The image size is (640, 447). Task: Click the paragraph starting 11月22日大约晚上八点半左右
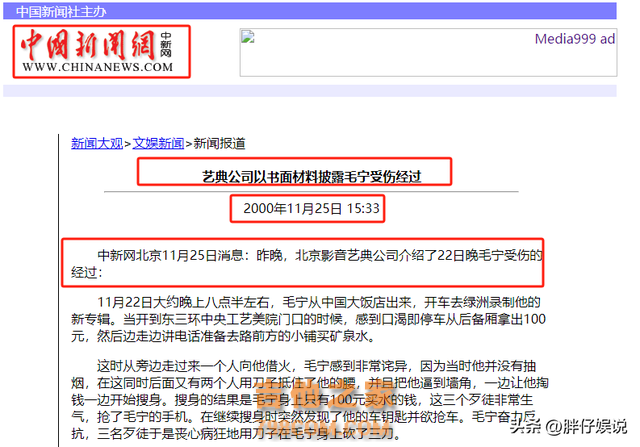coord(309,319)
